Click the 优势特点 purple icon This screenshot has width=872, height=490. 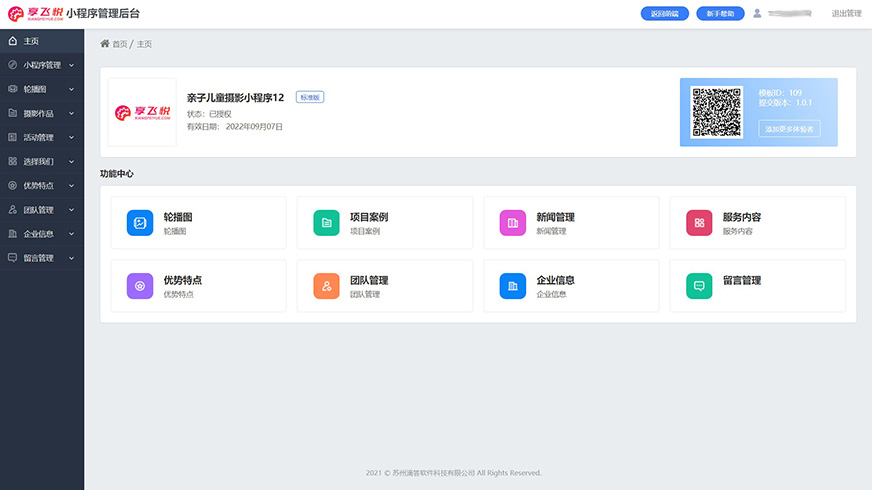[140, 286]
